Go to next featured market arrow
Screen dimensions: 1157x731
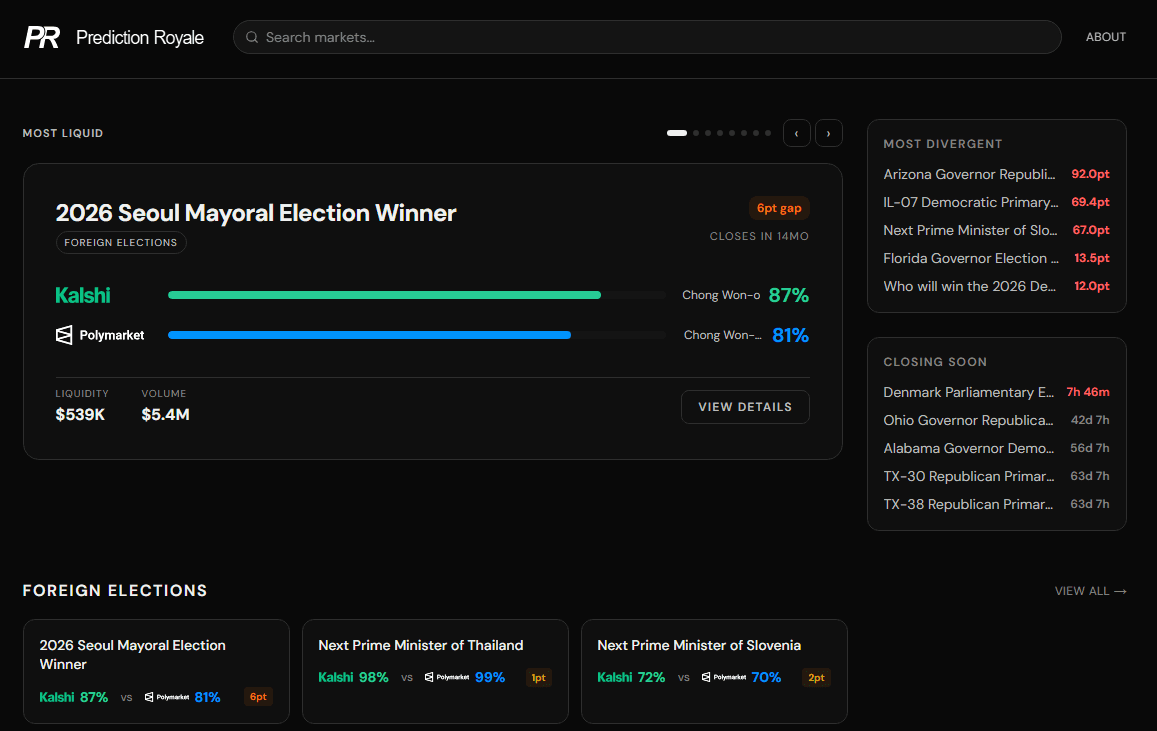point(828,133)
